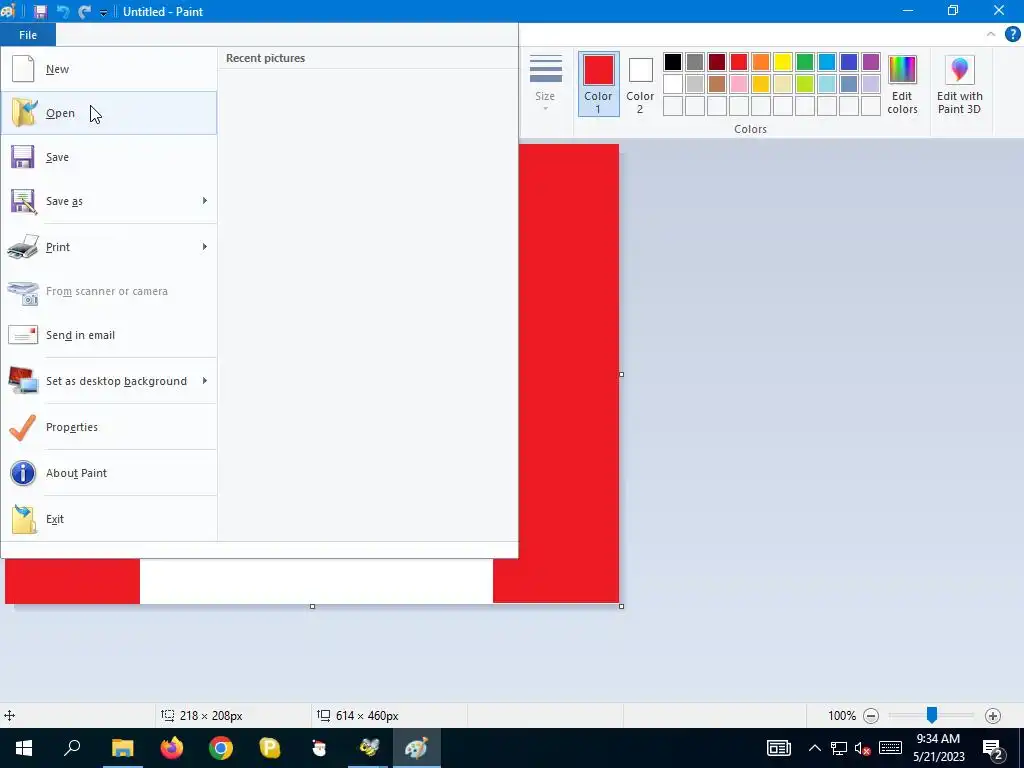Select Color 1 foreground button
Image resolution: width=1024 pixels, height=768 pixels.
[x=598, y=84]
